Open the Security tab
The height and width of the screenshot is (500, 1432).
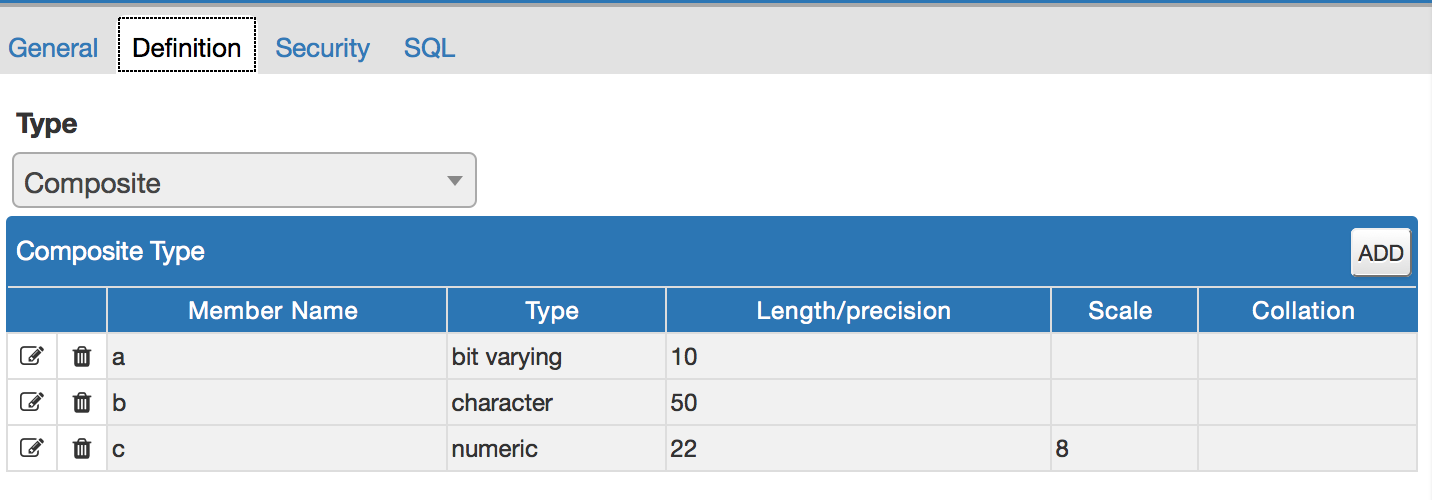coord(322,48)
